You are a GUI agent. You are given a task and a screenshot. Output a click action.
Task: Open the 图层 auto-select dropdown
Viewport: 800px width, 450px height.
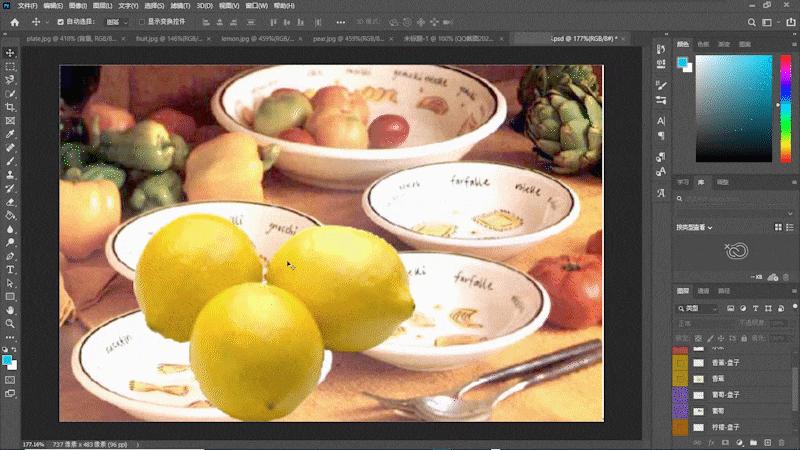tap(117, 21)
